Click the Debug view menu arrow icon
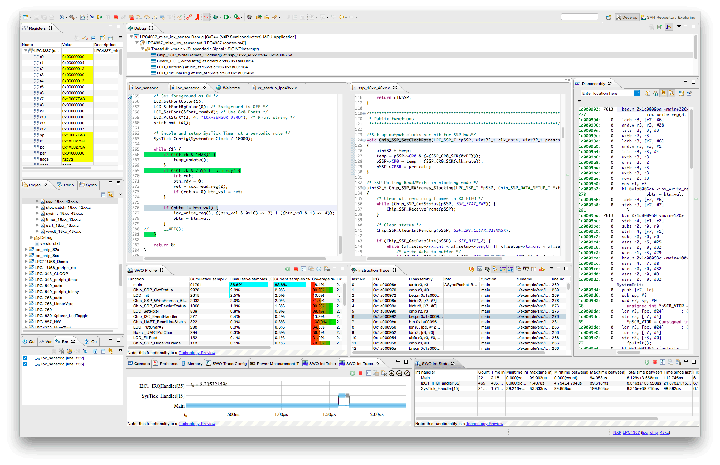The image size is (720, 465). [x=677, y=27]
